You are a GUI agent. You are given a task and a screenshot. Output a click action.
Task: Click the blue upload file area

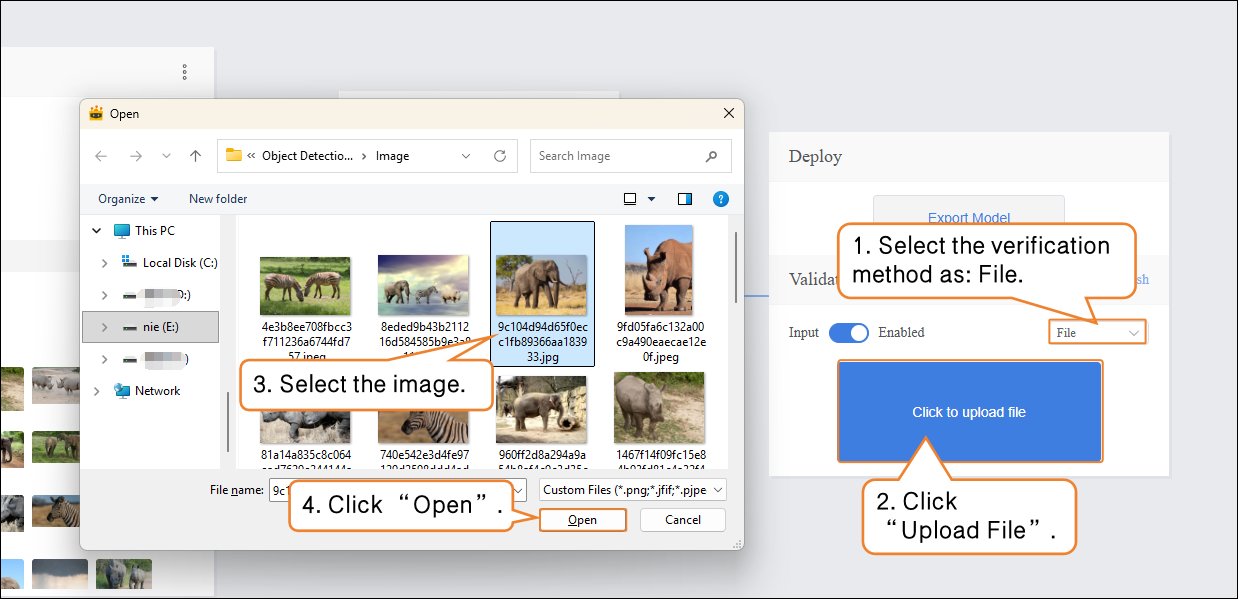click(968, 412)
